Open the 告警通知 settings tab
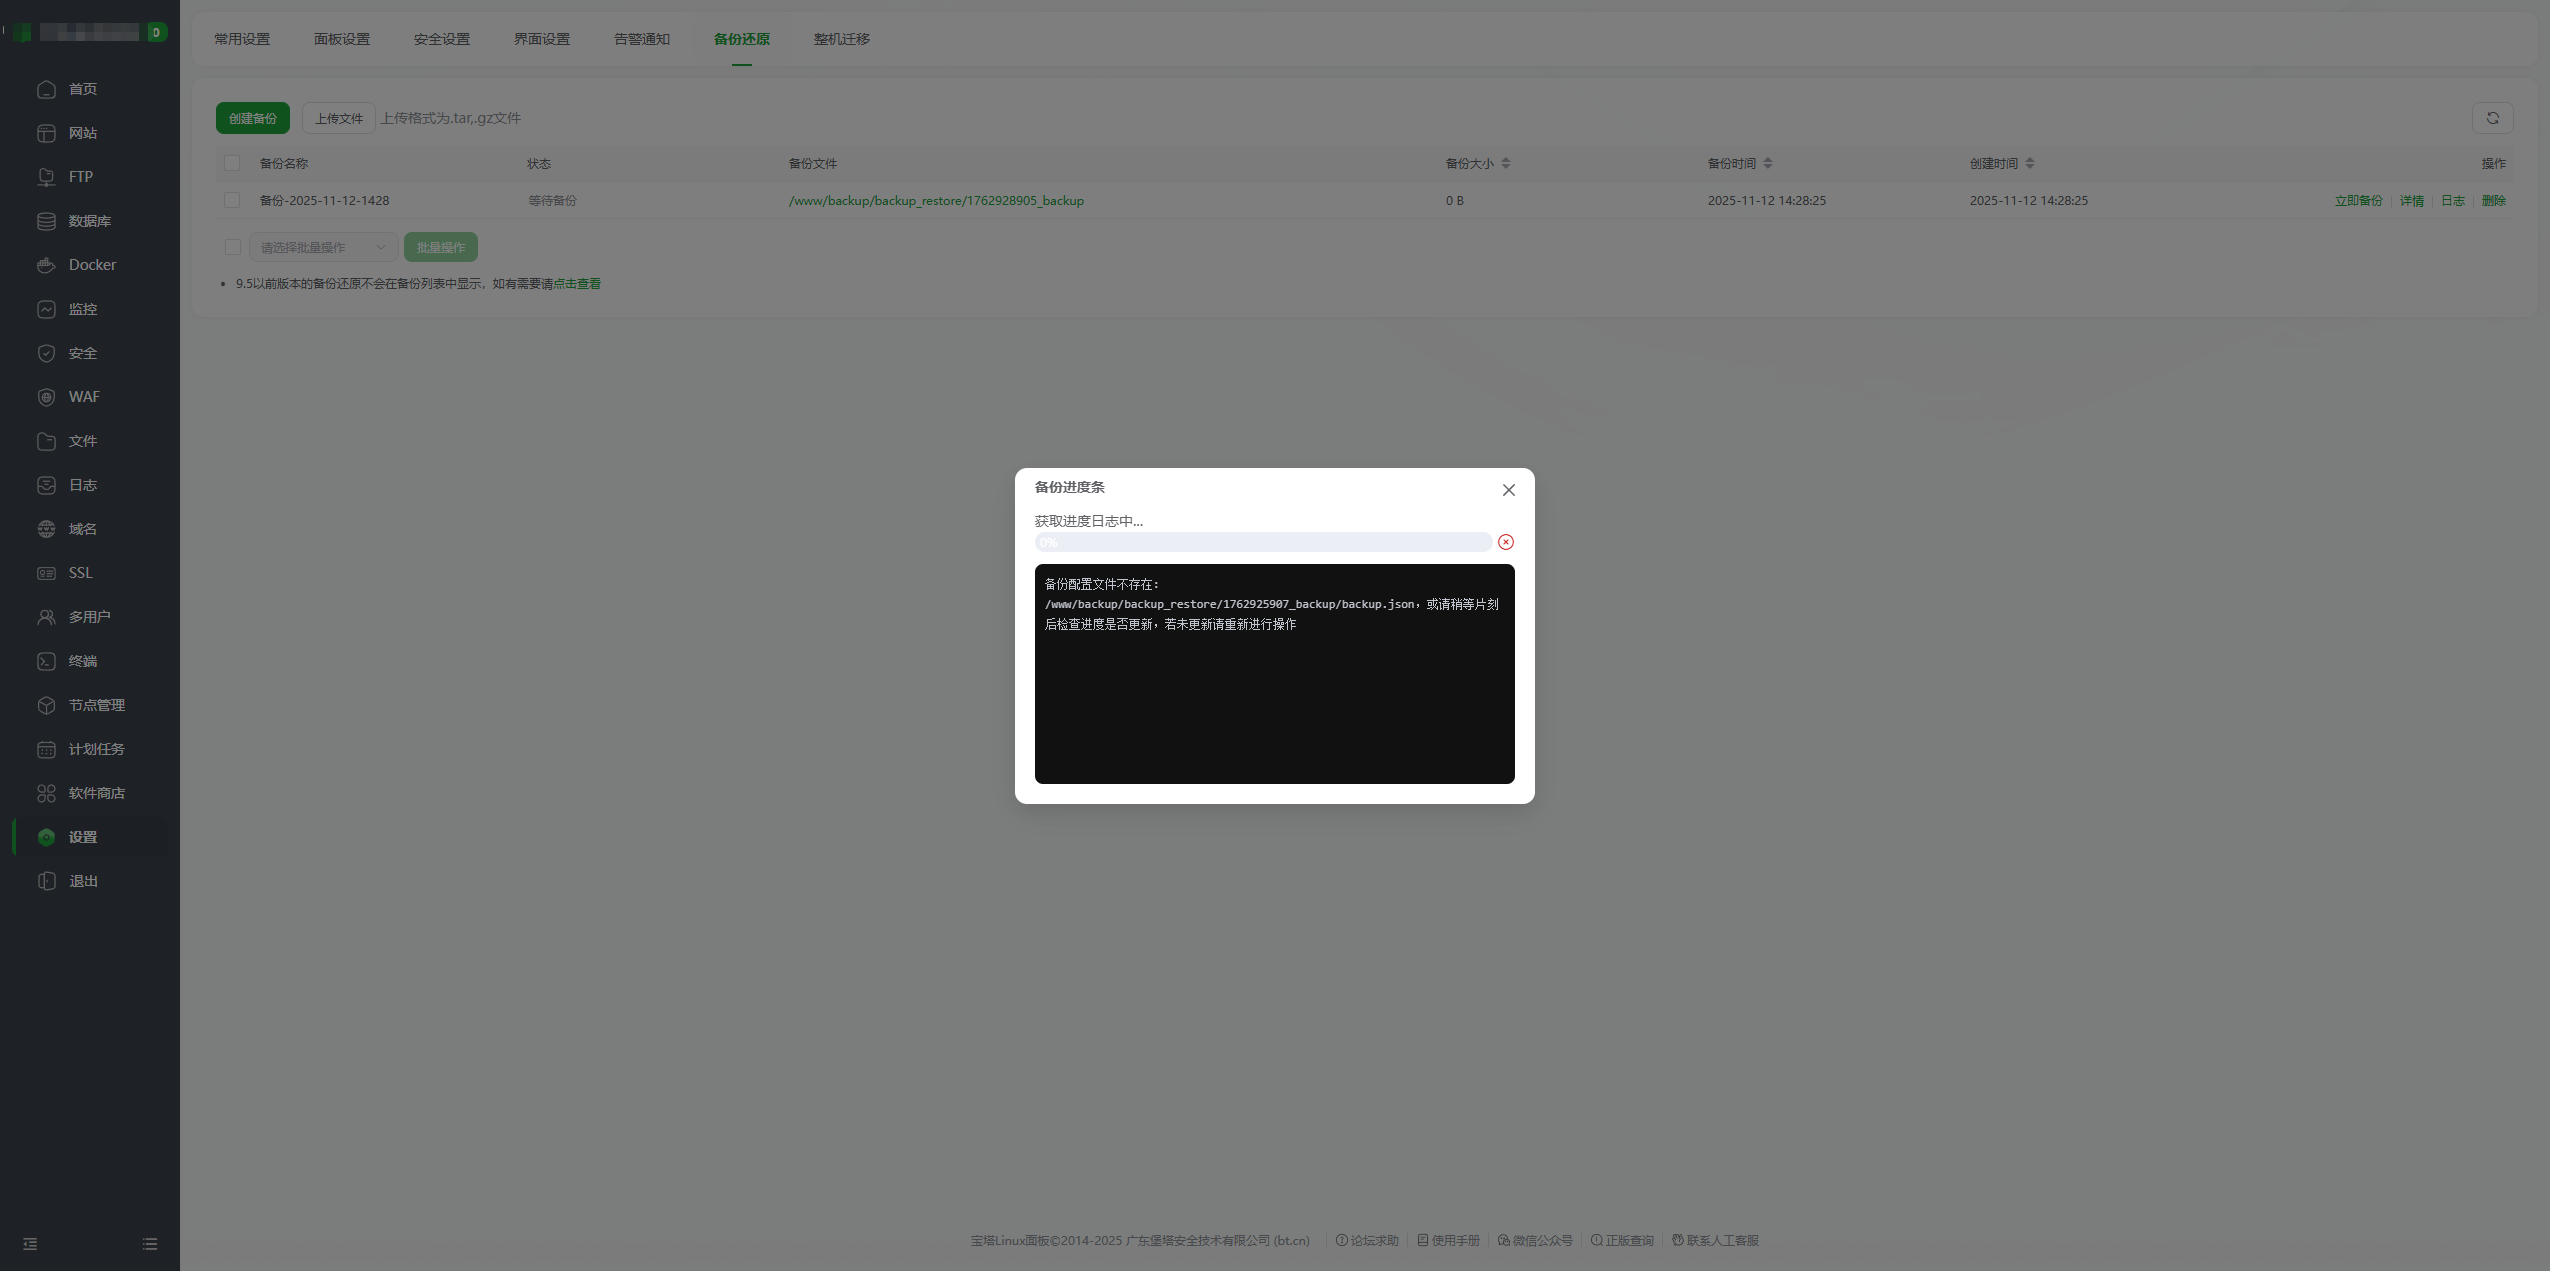 point(641,39)
